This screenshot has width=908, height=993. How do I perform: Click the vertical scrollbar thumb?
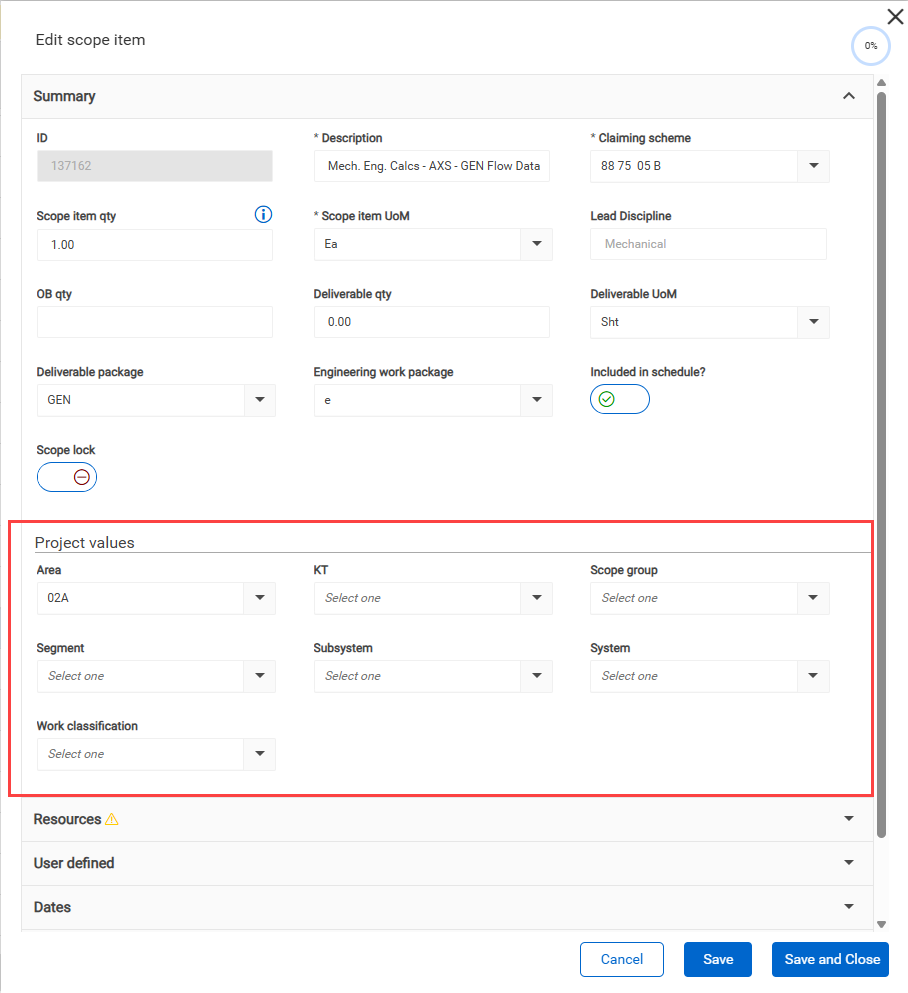tap(881, 465)
